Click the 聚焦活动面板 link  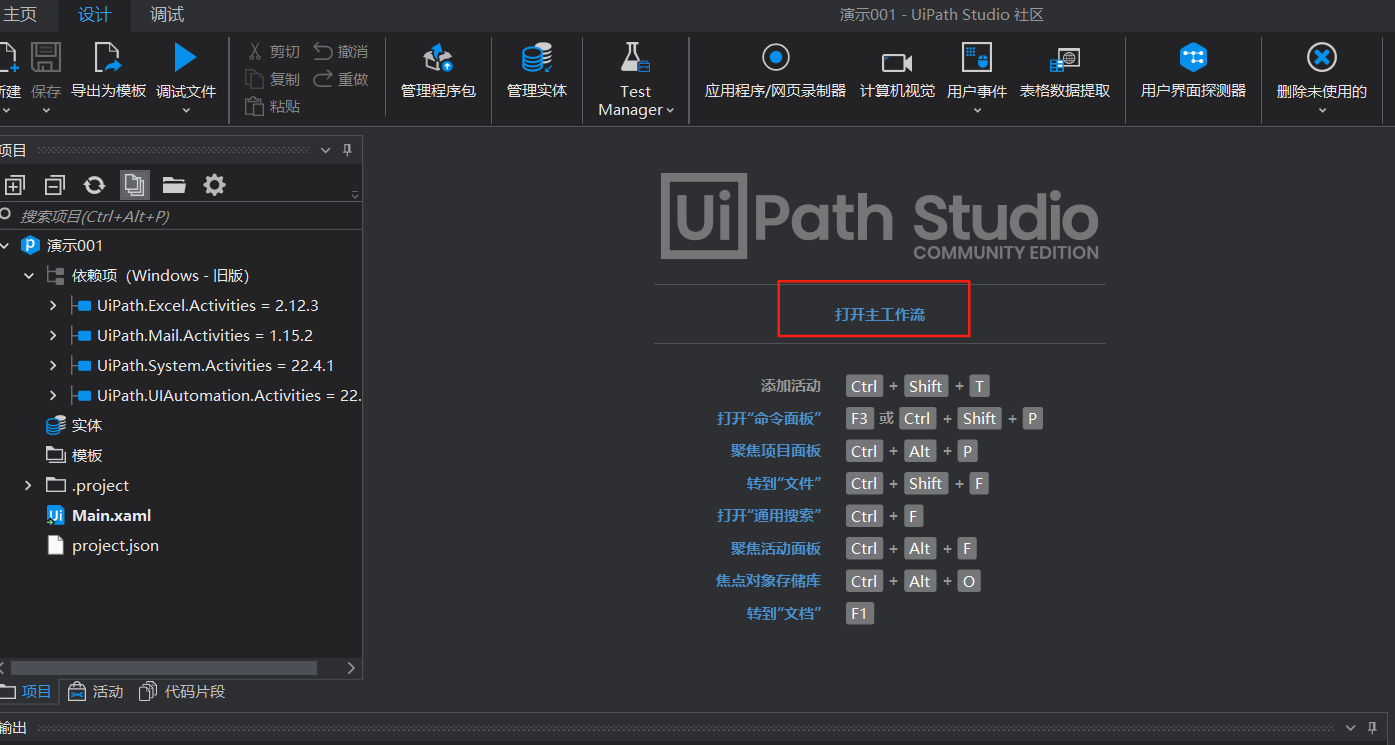(776, 548)
